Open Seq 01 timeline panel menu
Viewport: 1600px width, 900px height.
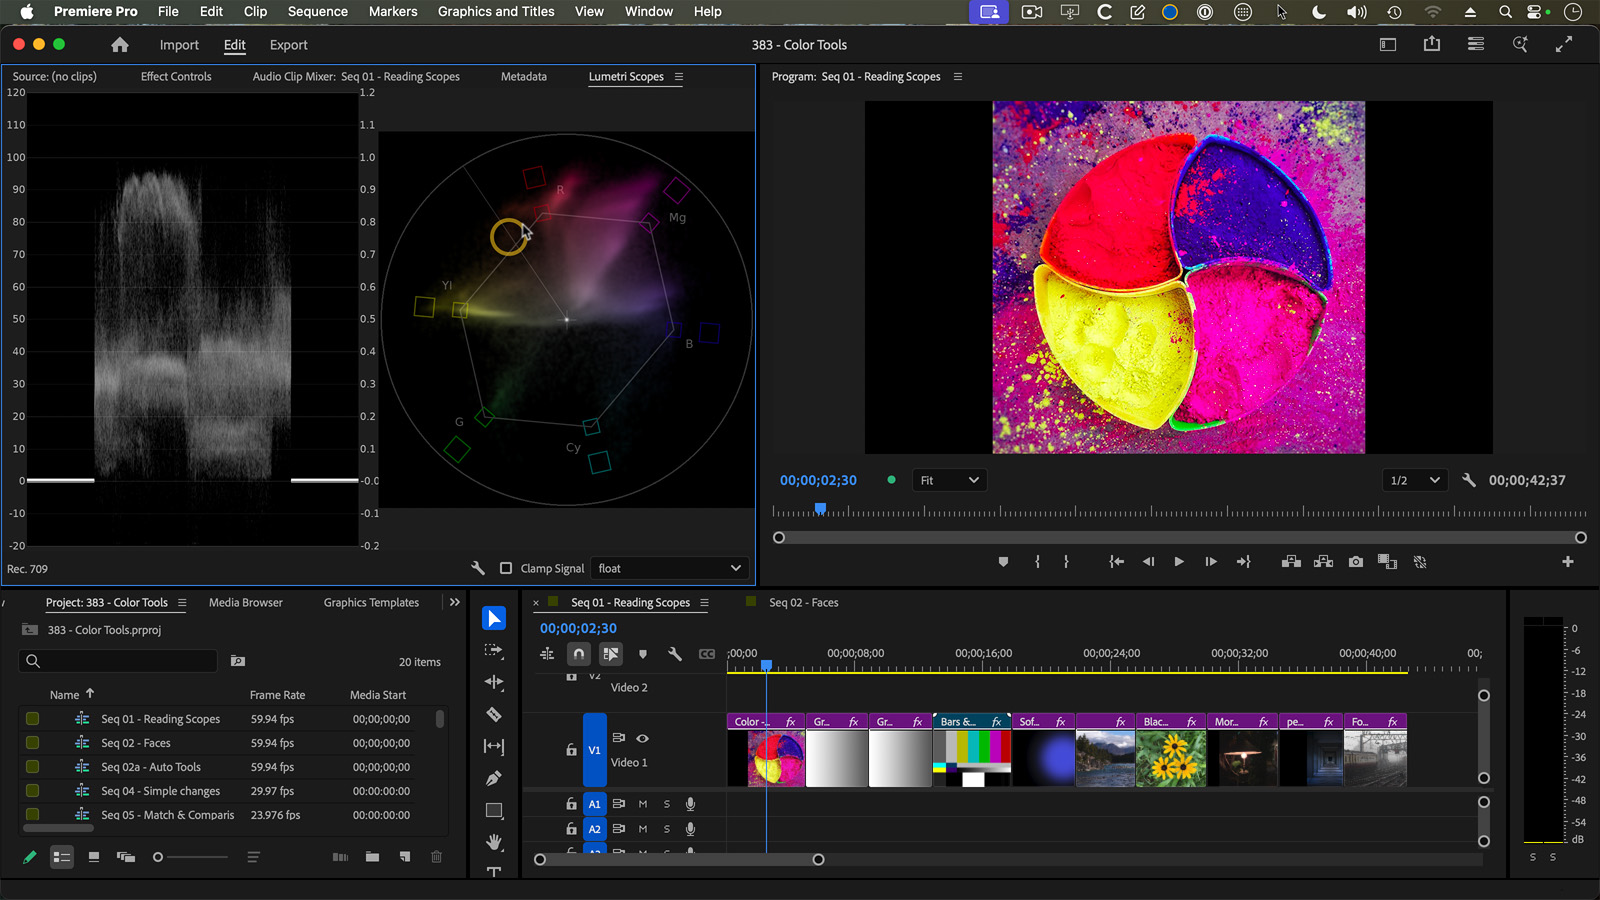(704, 603)
